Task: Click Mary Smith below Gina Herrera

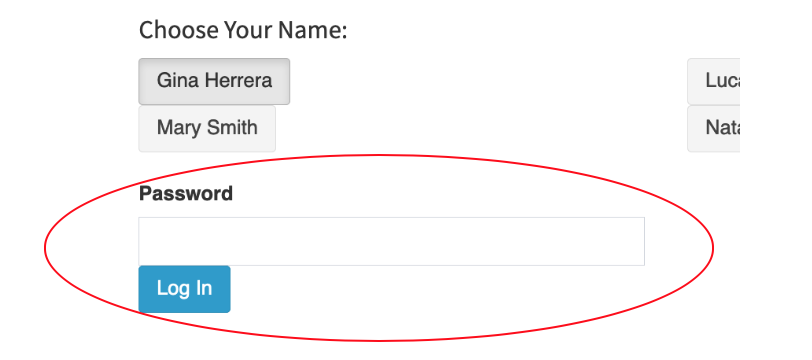Action: click(207, 128)
